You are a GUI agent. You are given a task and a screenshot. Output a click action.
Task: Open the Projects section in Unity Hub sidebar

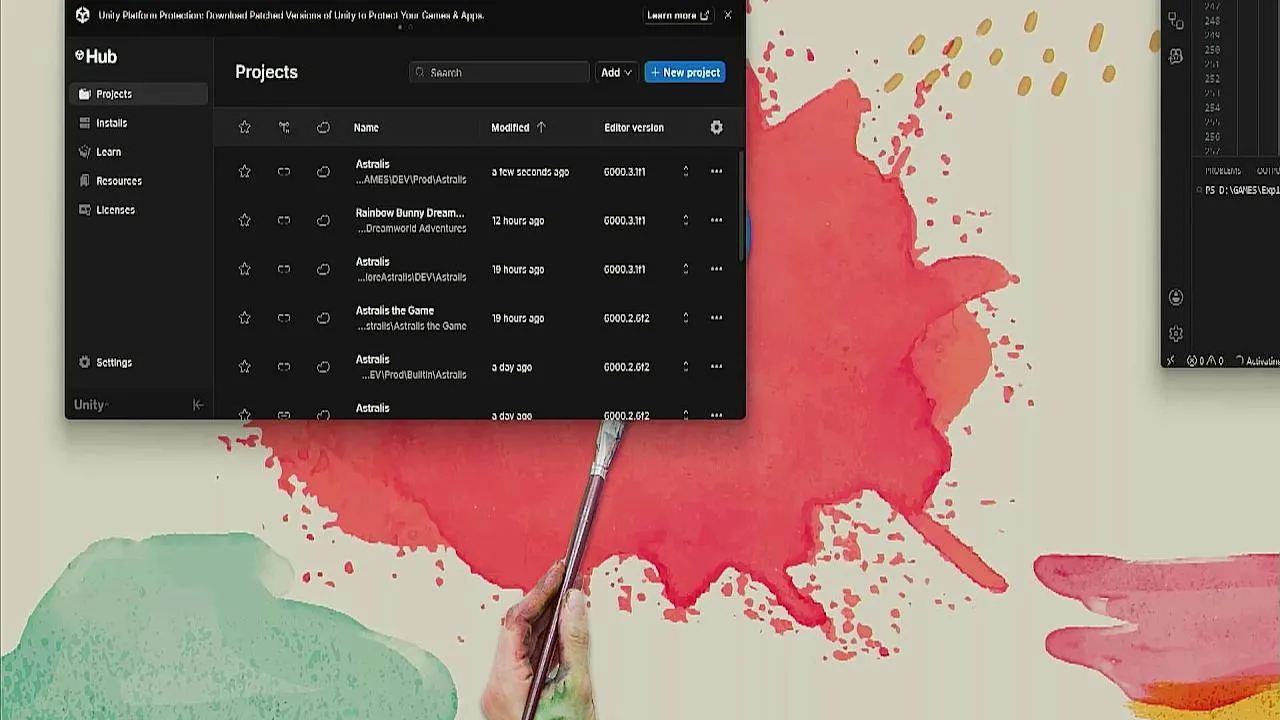pos(138,94)
